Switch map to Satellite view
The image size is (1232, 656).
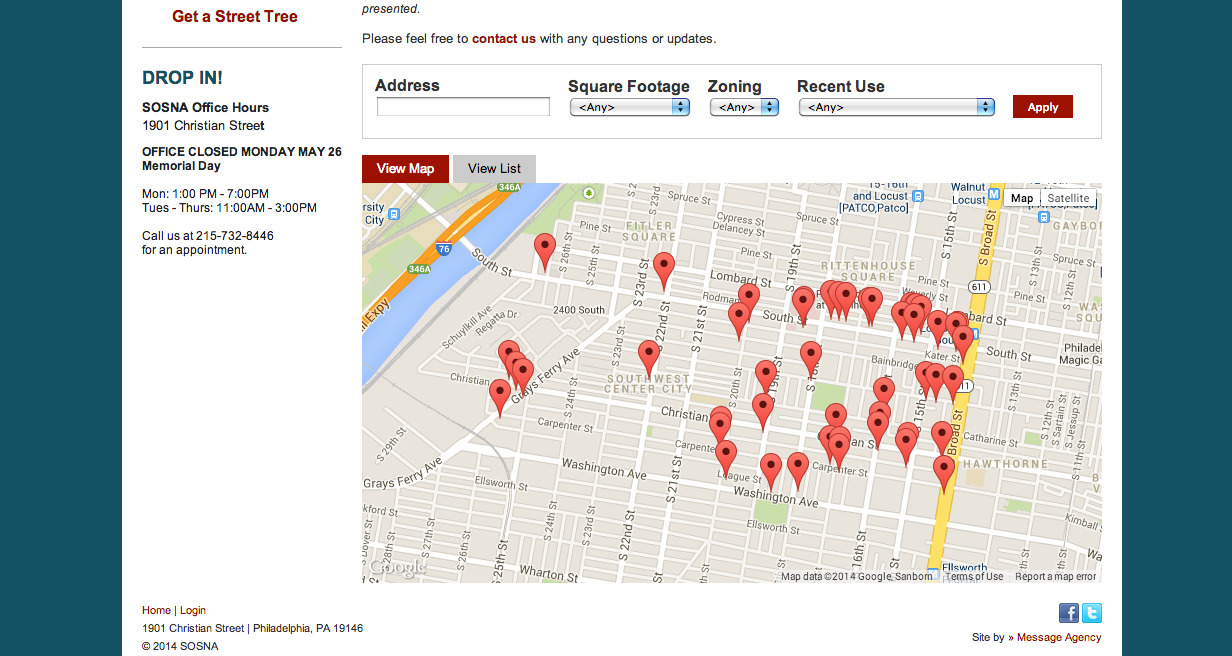click(1068, 198)
